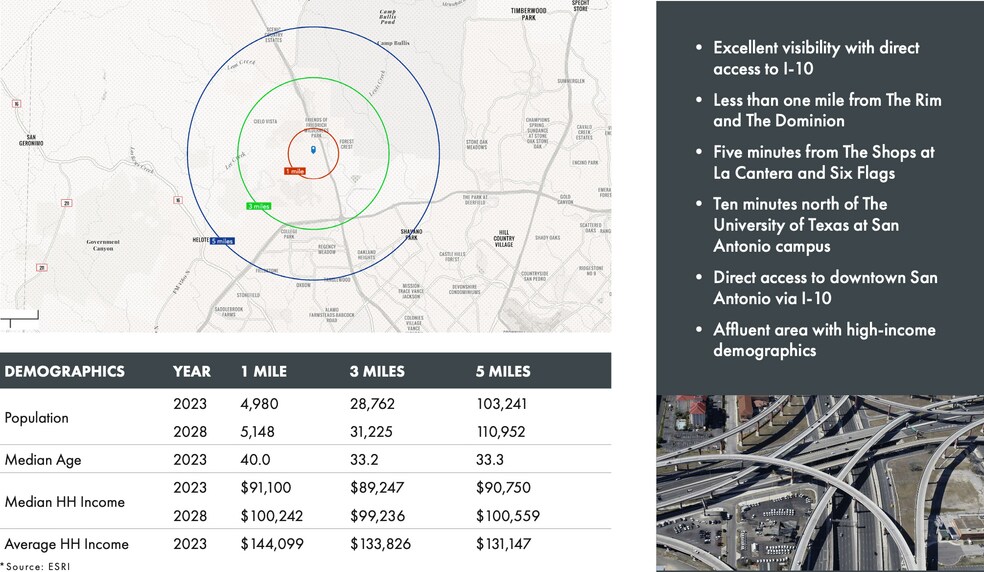Select the Government Canyon map label
The width and height of the screenshot is (984, 572).
(x=103, y=245)
